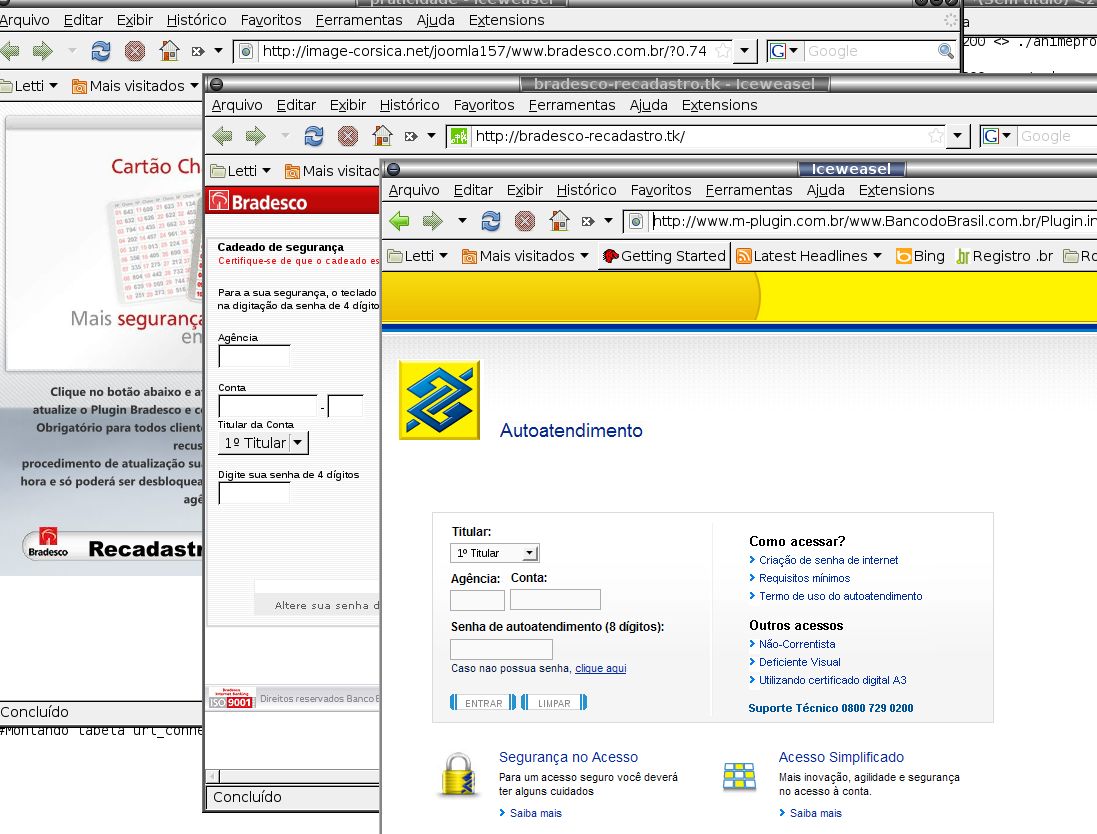The image size is (1097, 834).
Task: Click Forward arrow in bradesco-recadastro.tk window
Action: pos(256,136)
